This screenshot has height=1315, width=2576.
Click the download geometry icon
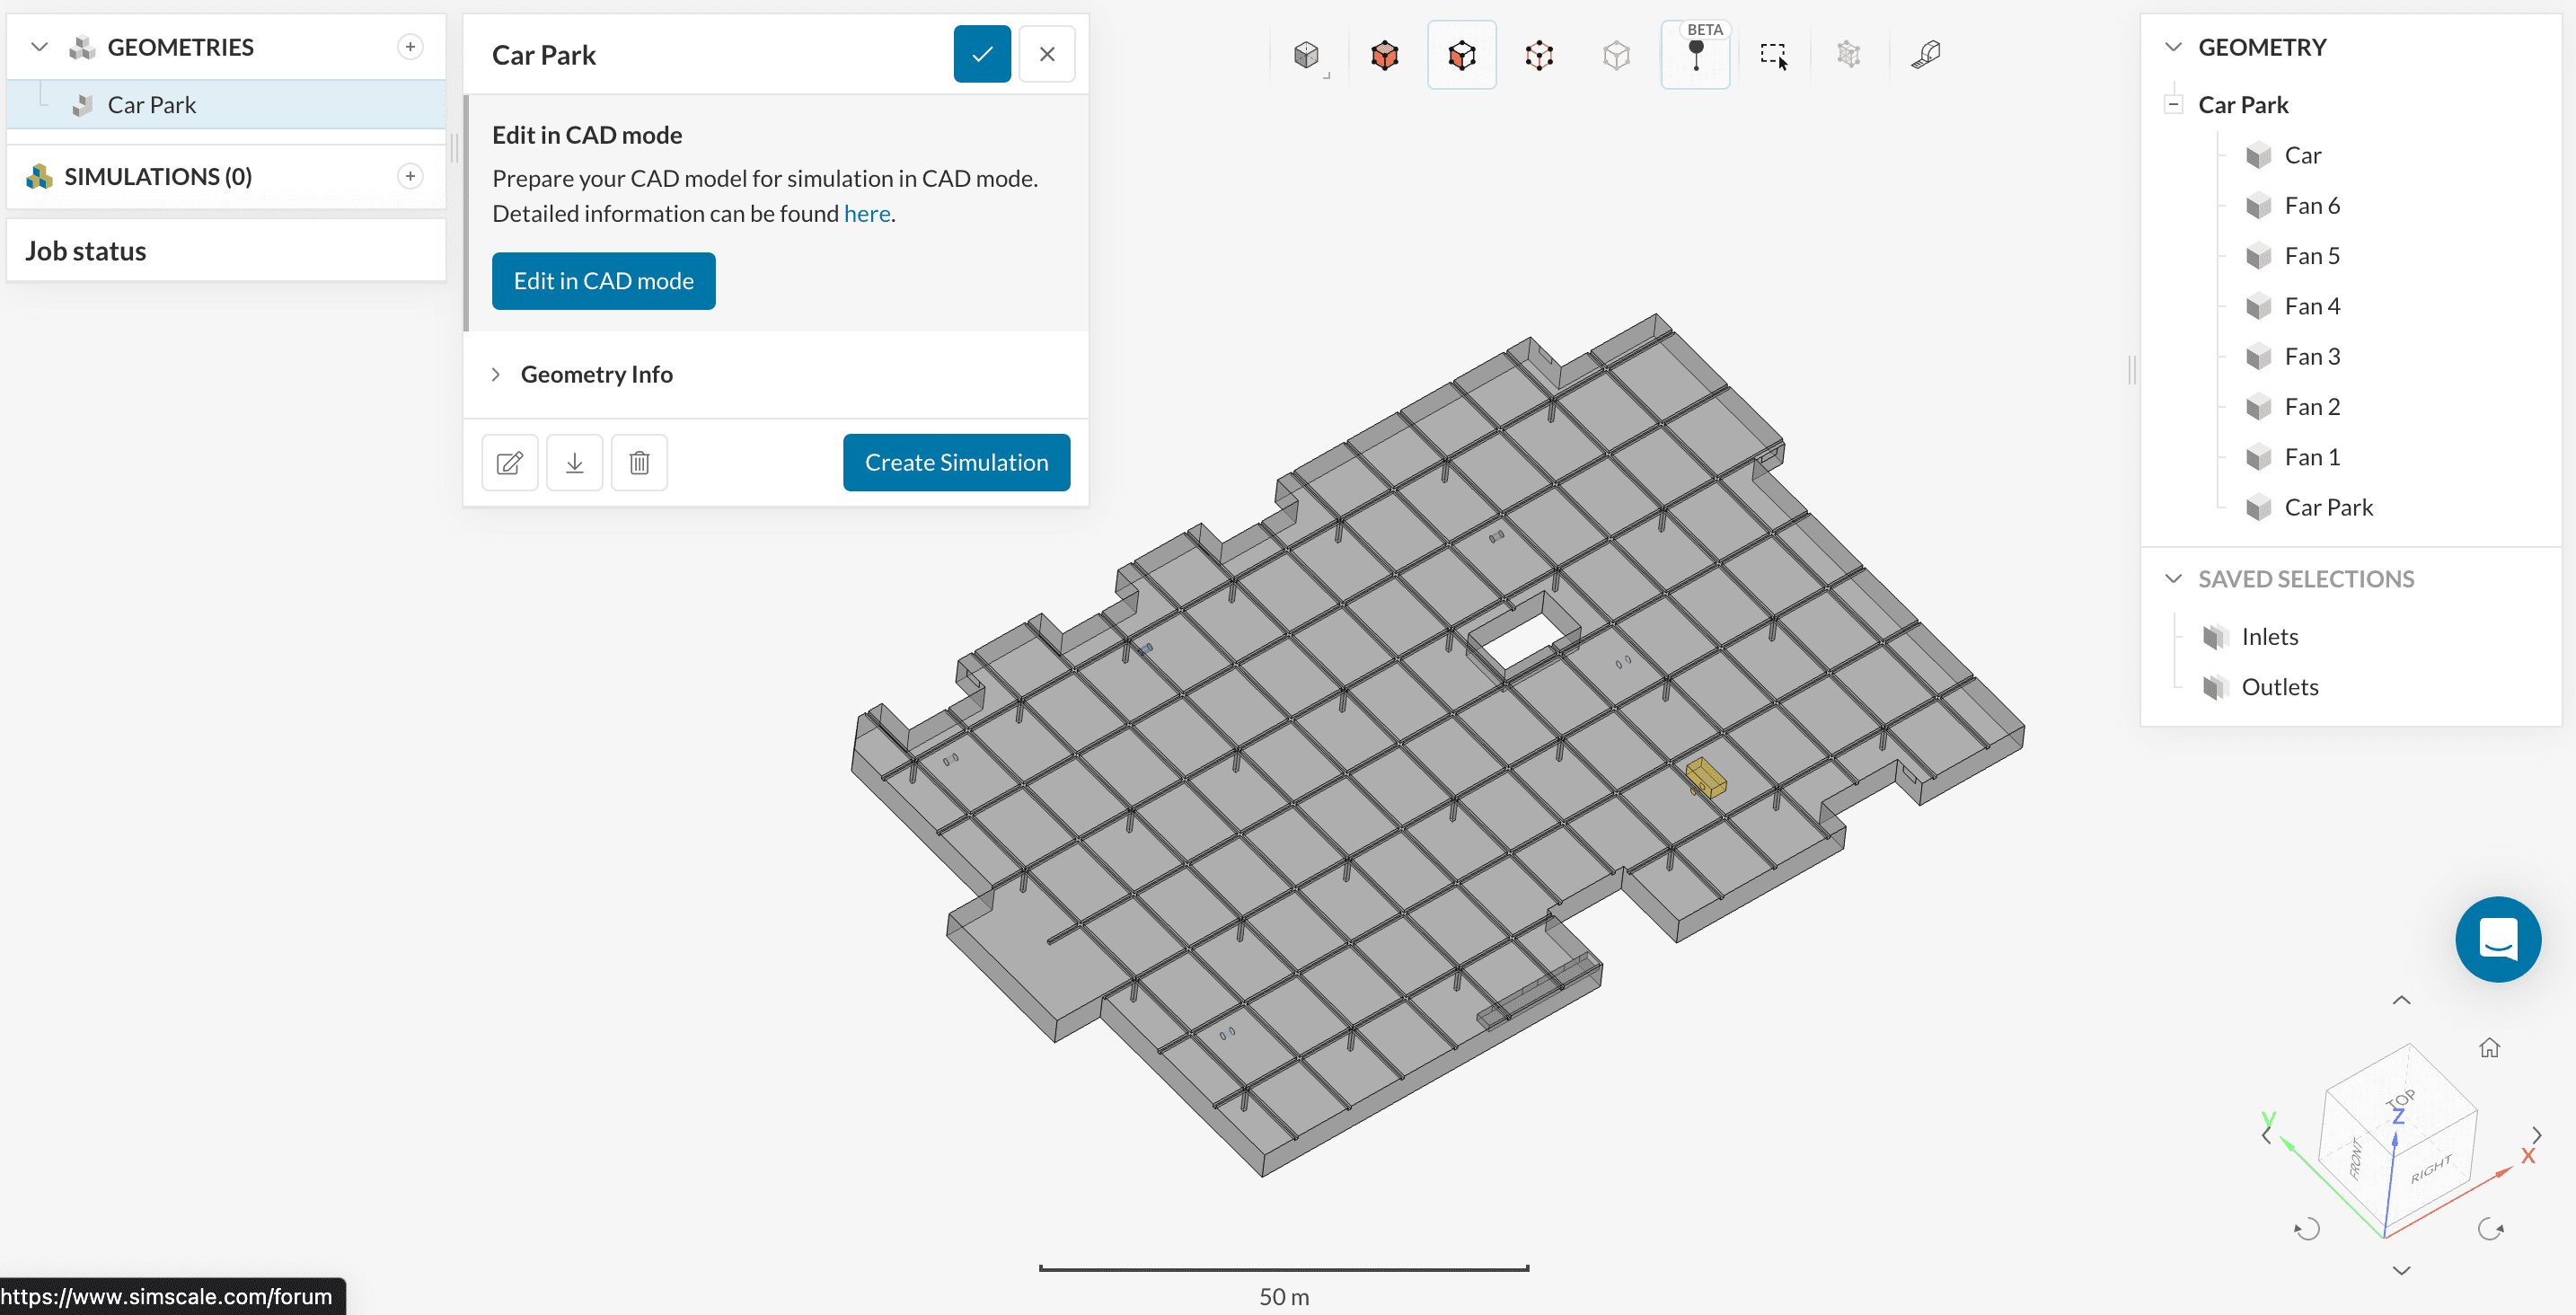(574, 463)
